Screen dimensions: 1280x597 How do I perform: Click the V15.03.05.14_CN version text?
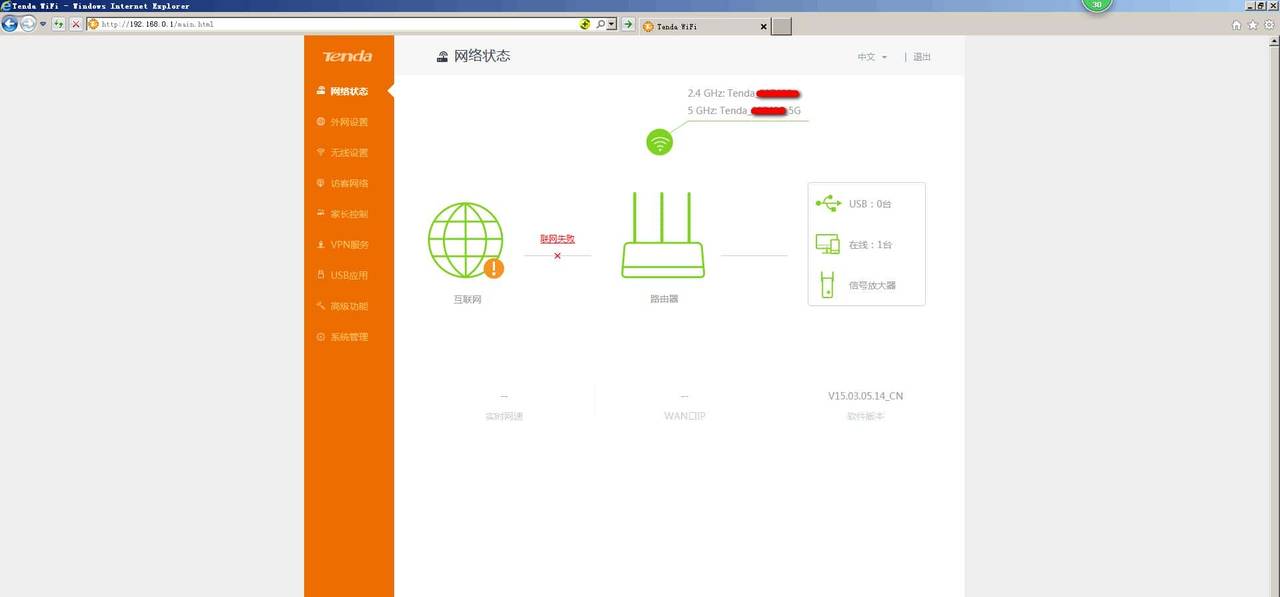point(865,396)
